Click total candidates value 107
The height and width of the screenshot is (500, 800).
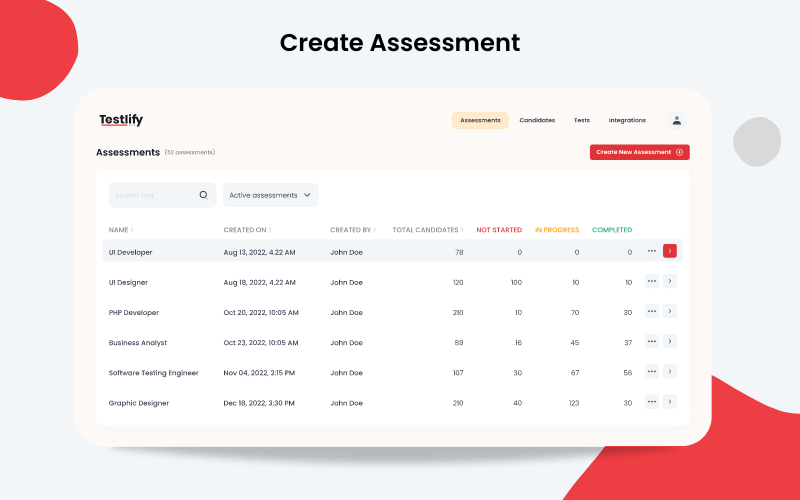click(x=458, y=372)
